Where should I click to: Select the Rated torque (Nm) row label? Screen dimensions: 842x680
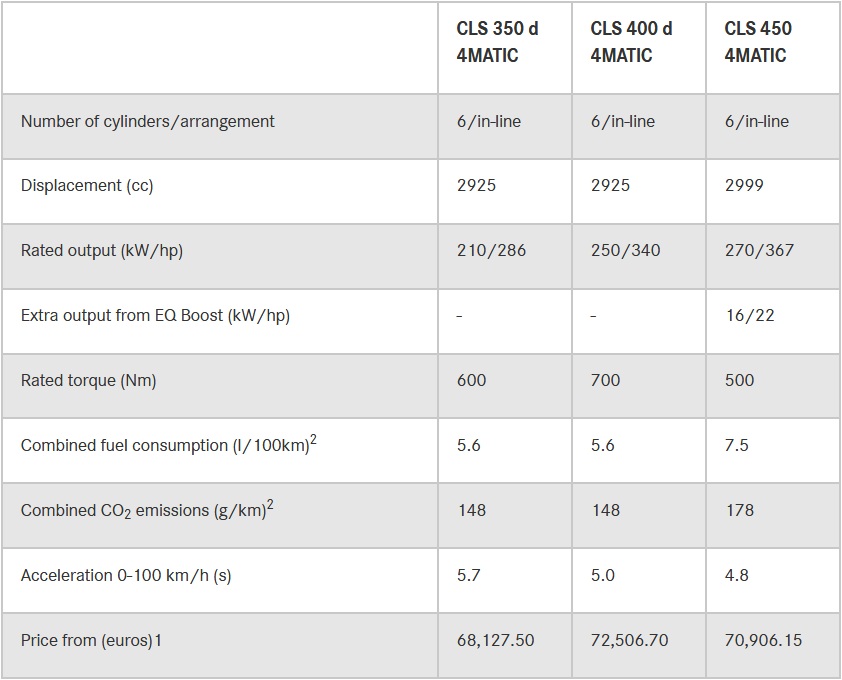click(89, 380)
